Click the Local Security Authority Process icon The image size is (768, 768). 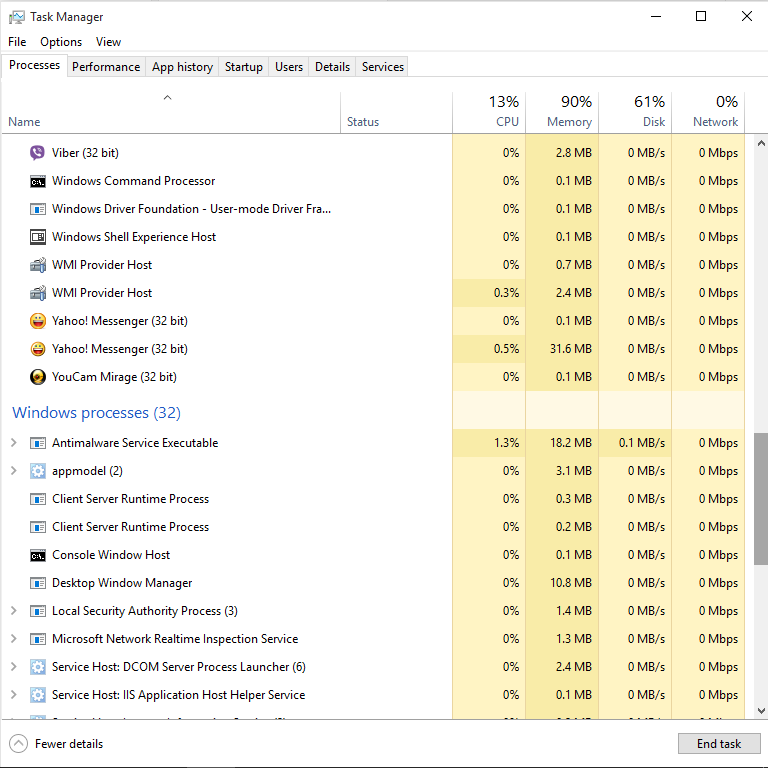coord(38,611)
